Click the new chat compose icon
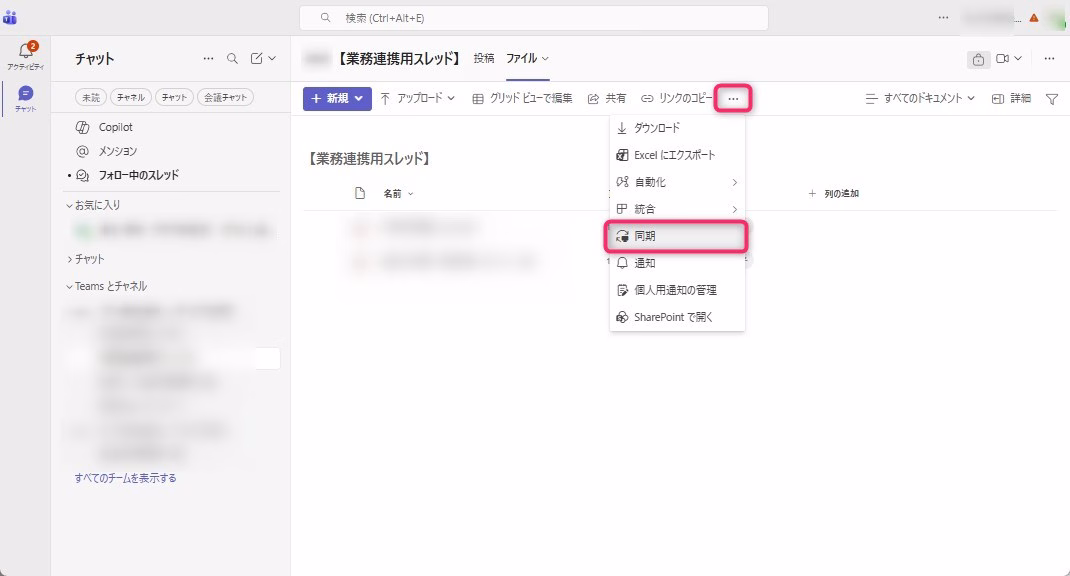The image size is (1070, 576). tap(257, 59)
